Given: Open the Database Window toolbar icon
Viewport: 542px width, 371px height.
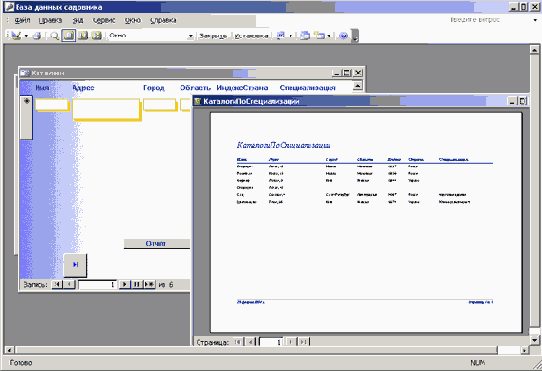Looking at the screenshot, I should [305, 36].
